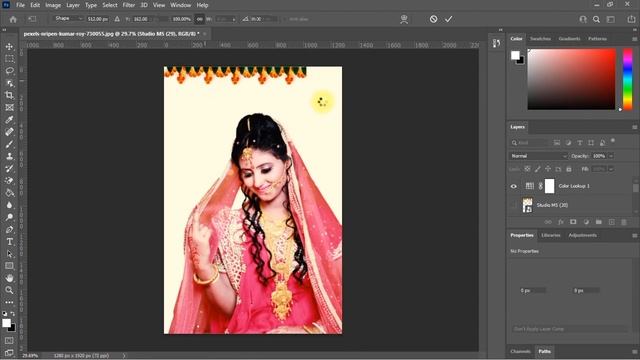The height and width of the screenshot is (360, 640).
Task: Toggle the shape layer filter
Action: click(x=591, y=142)
